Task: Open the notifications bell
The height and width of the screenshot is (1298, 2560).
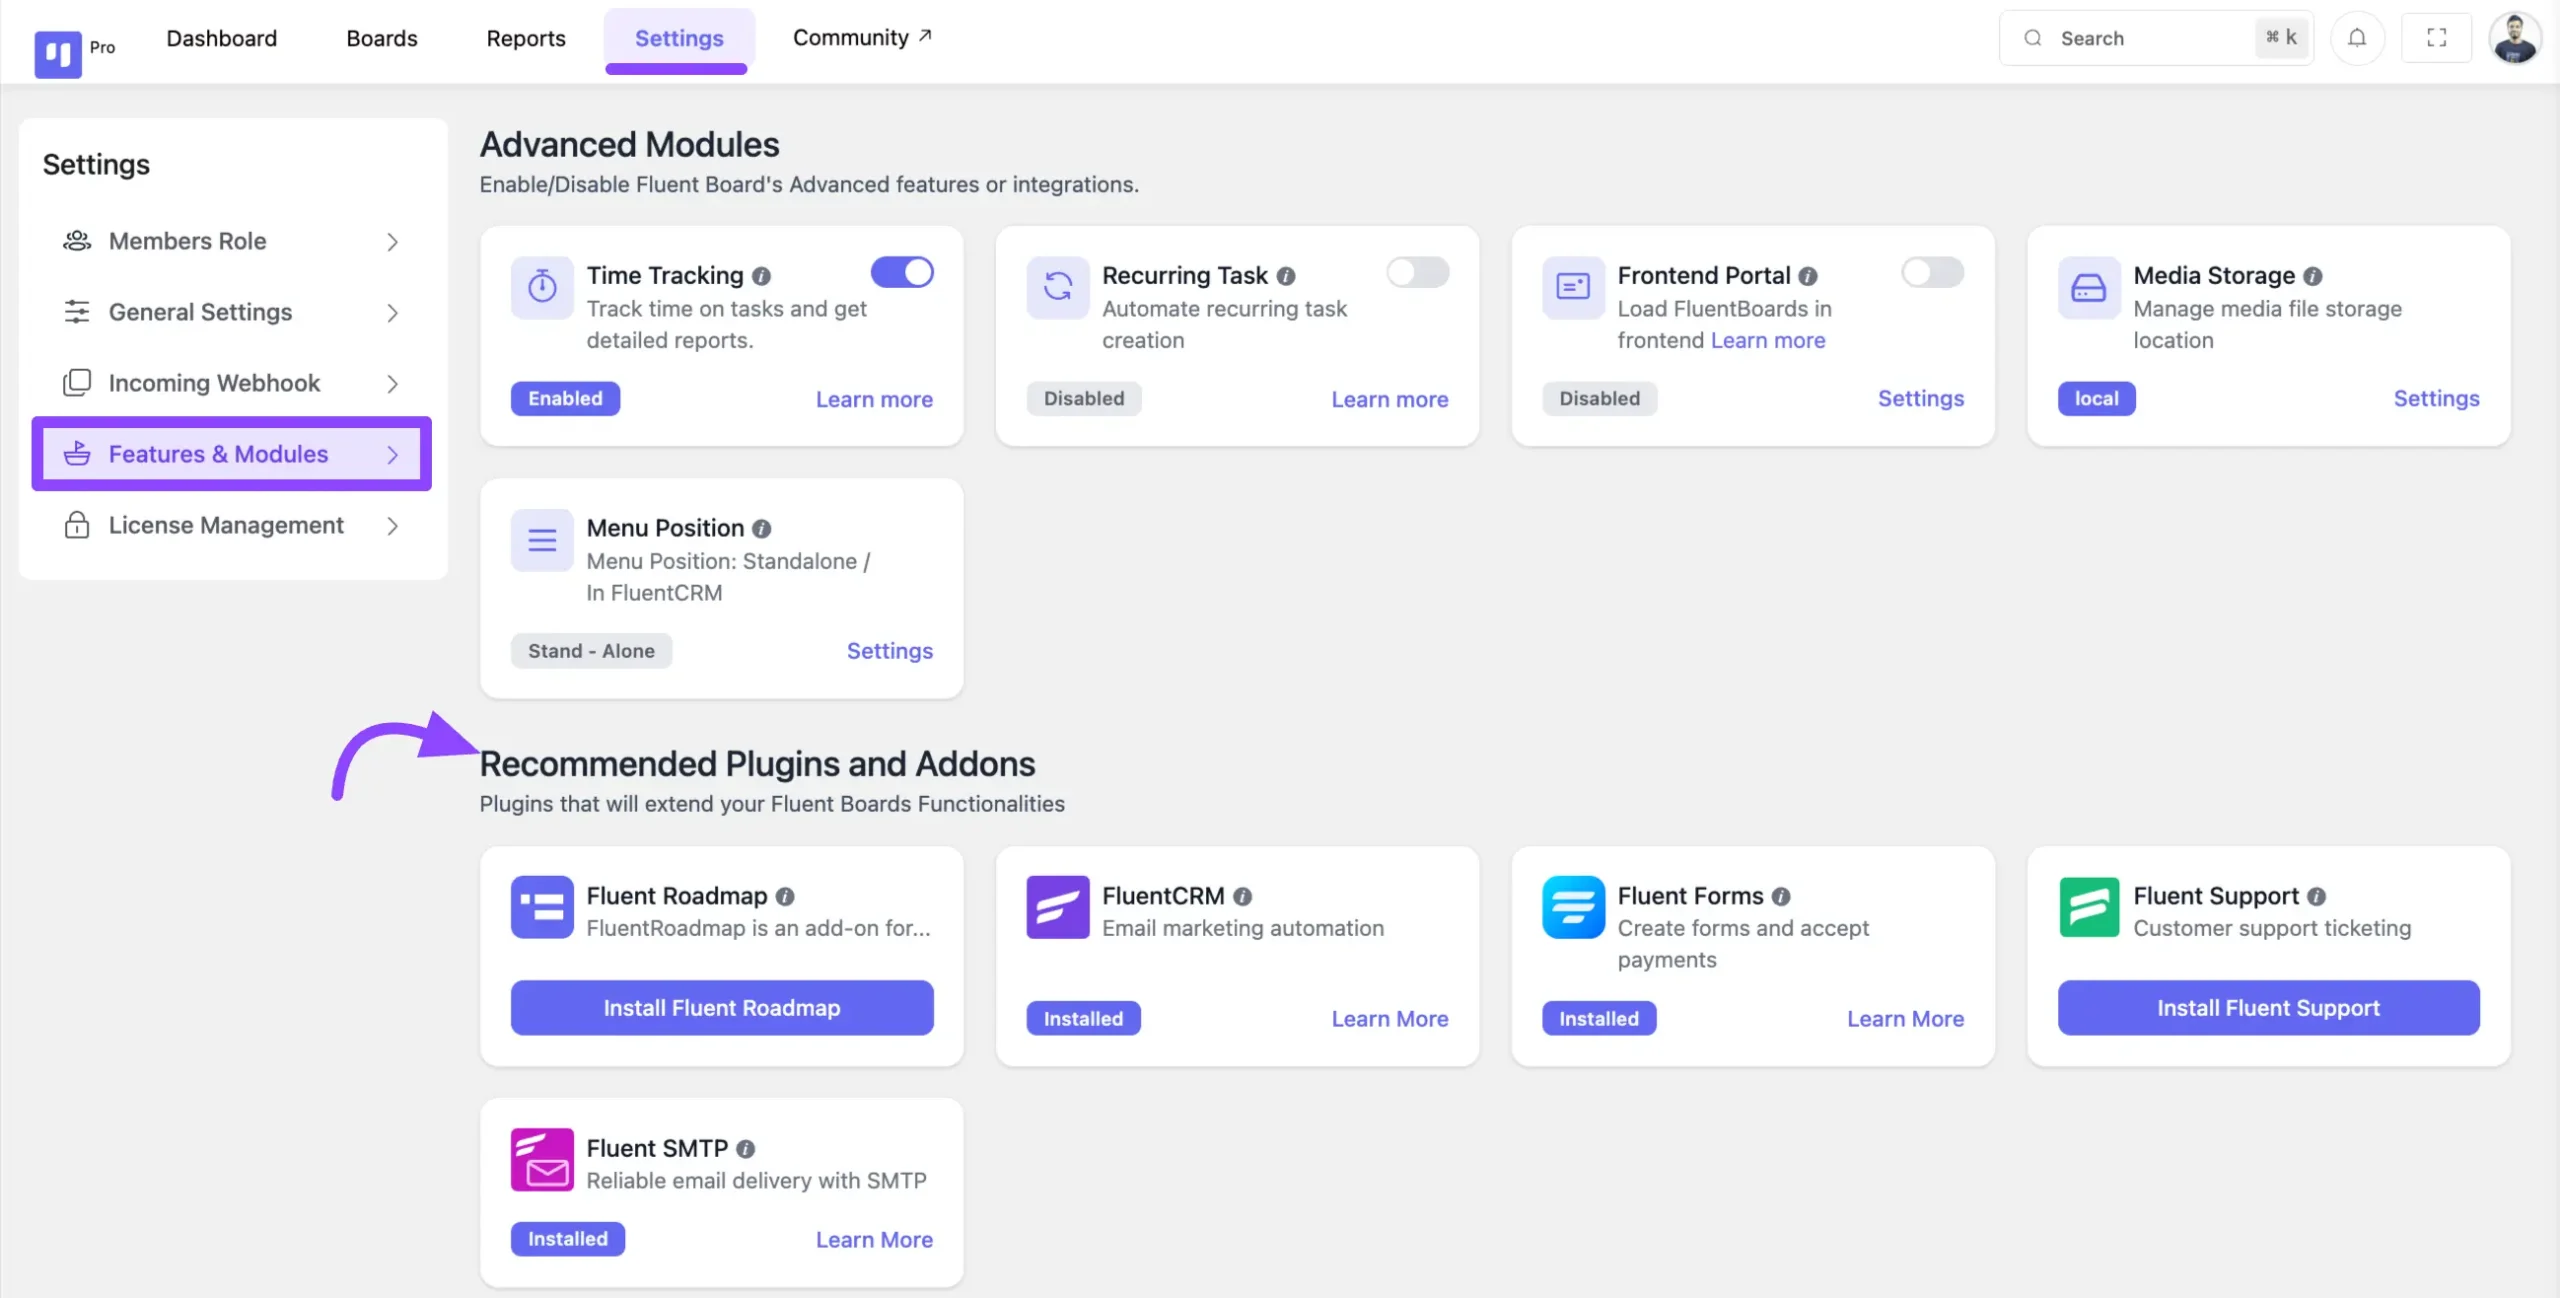Action: point(2357,38)
